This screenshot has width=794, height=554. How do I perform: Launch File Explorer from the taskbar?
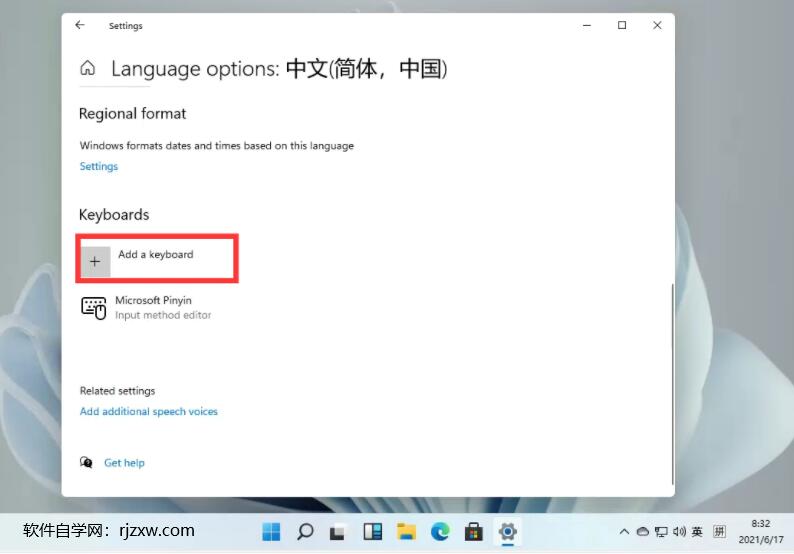(x=406, y=532)
